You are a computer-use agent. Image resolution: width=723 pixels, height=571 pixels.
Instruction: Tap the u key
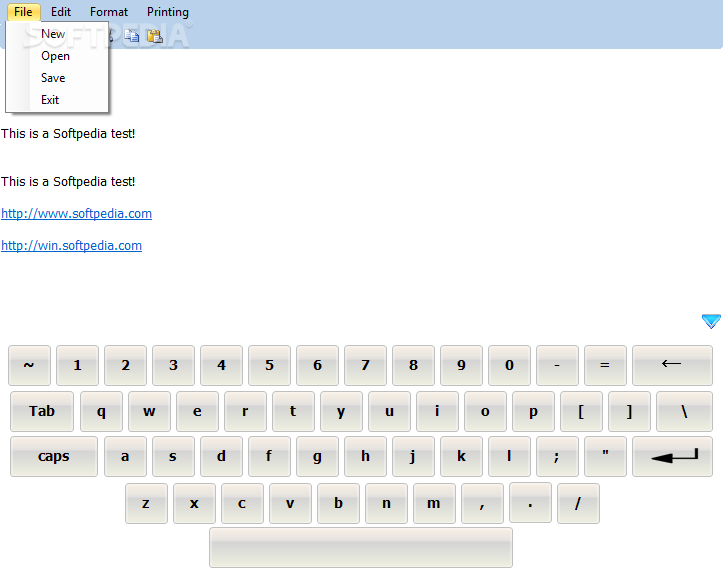click(389, 411)
